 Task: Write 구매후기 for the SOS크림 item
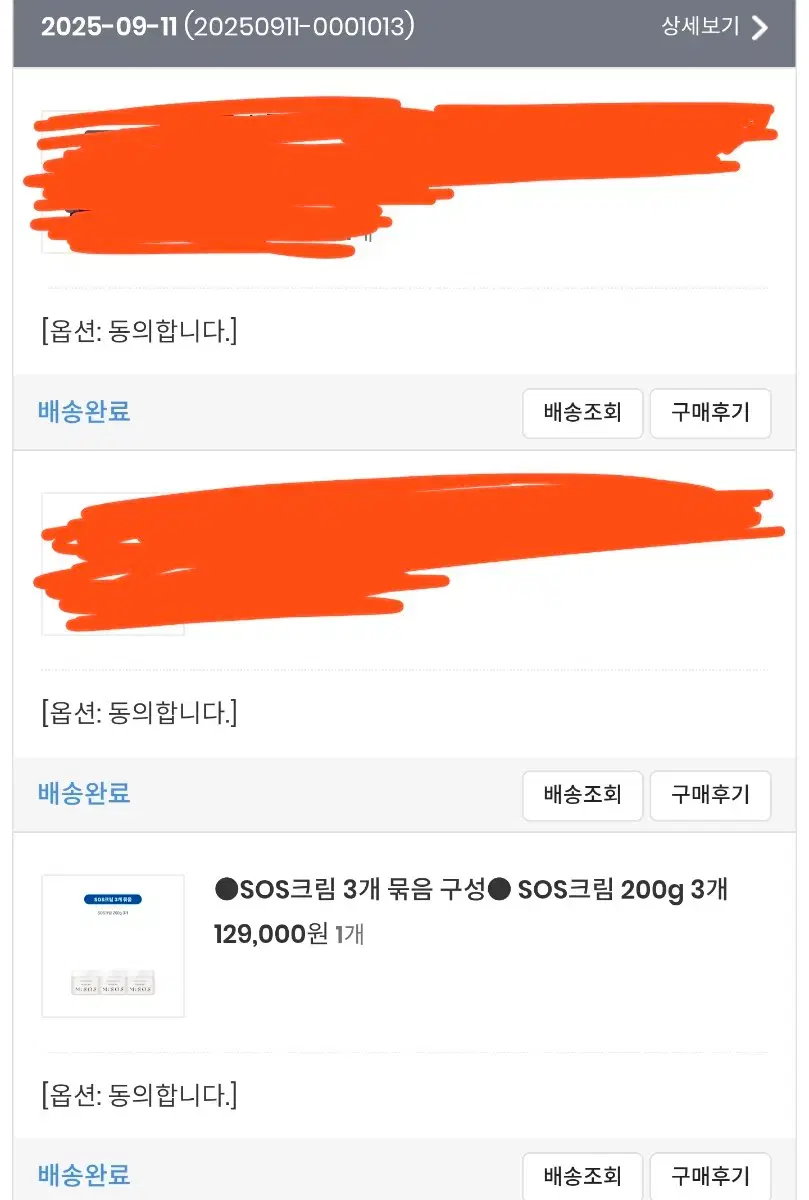pyautogui.click(x=710, y=1176)
